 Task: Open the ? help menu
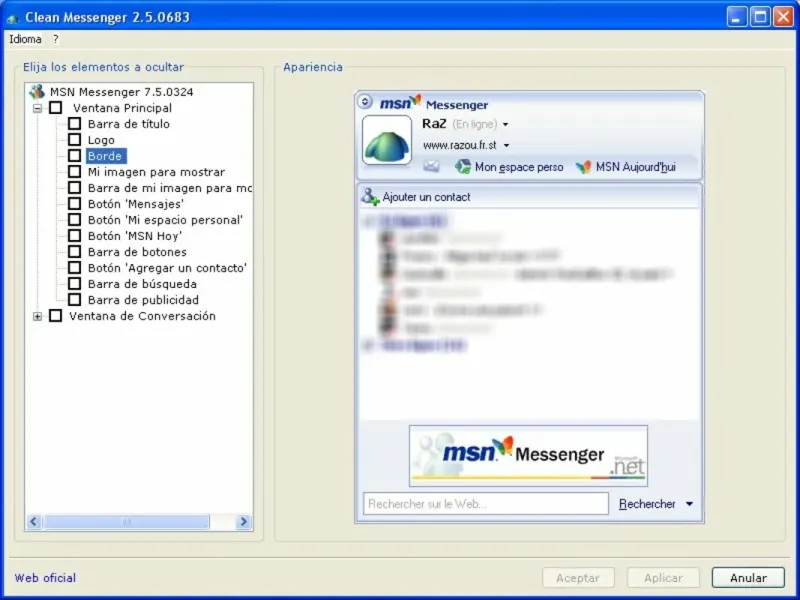pos(56,39)
